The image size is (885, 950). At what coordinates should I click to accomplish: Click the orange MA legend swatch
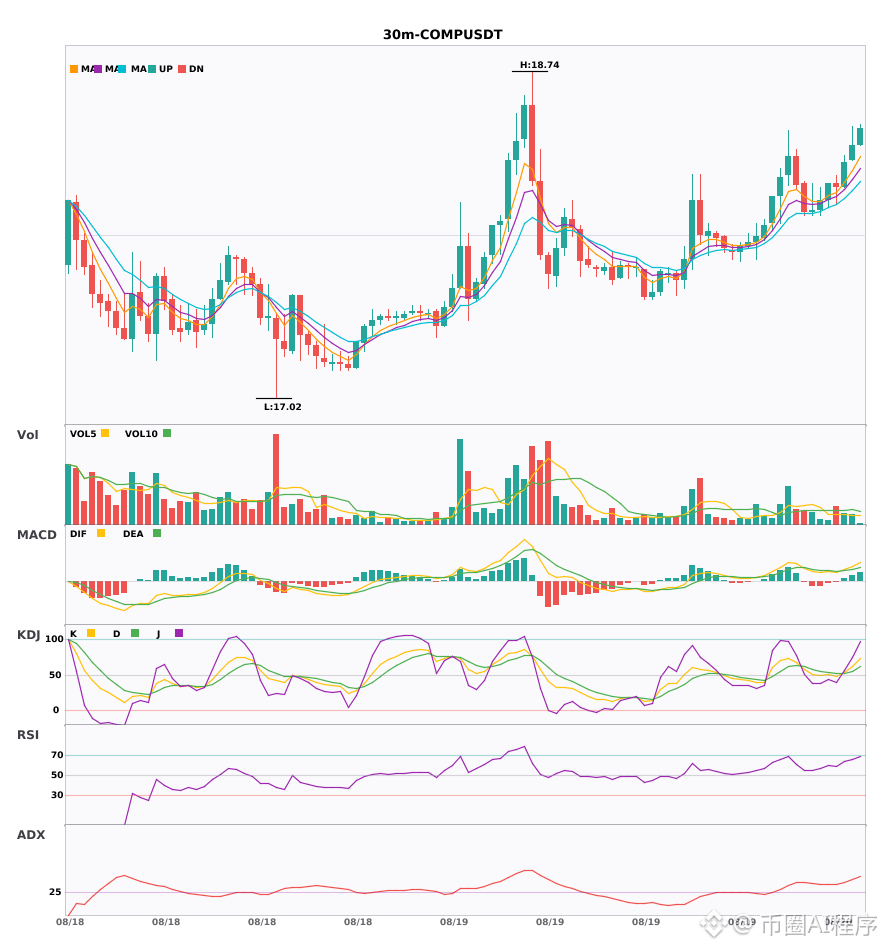pos(74,69)
